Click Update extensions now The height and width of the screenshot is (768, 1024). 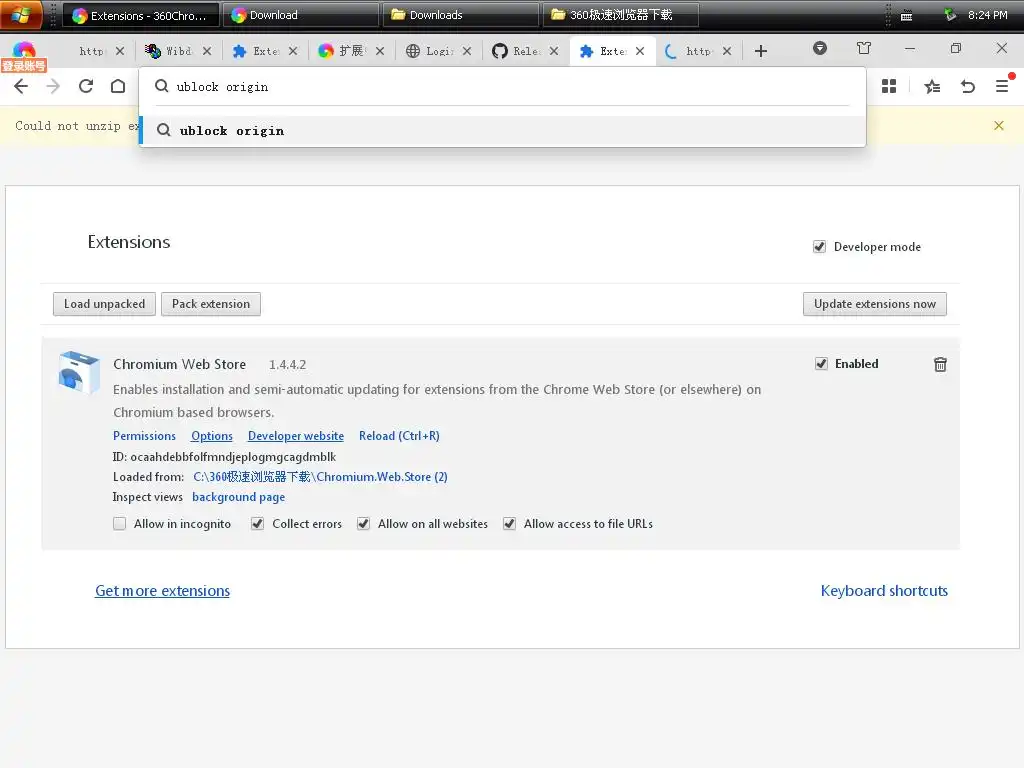coord(874,304)
